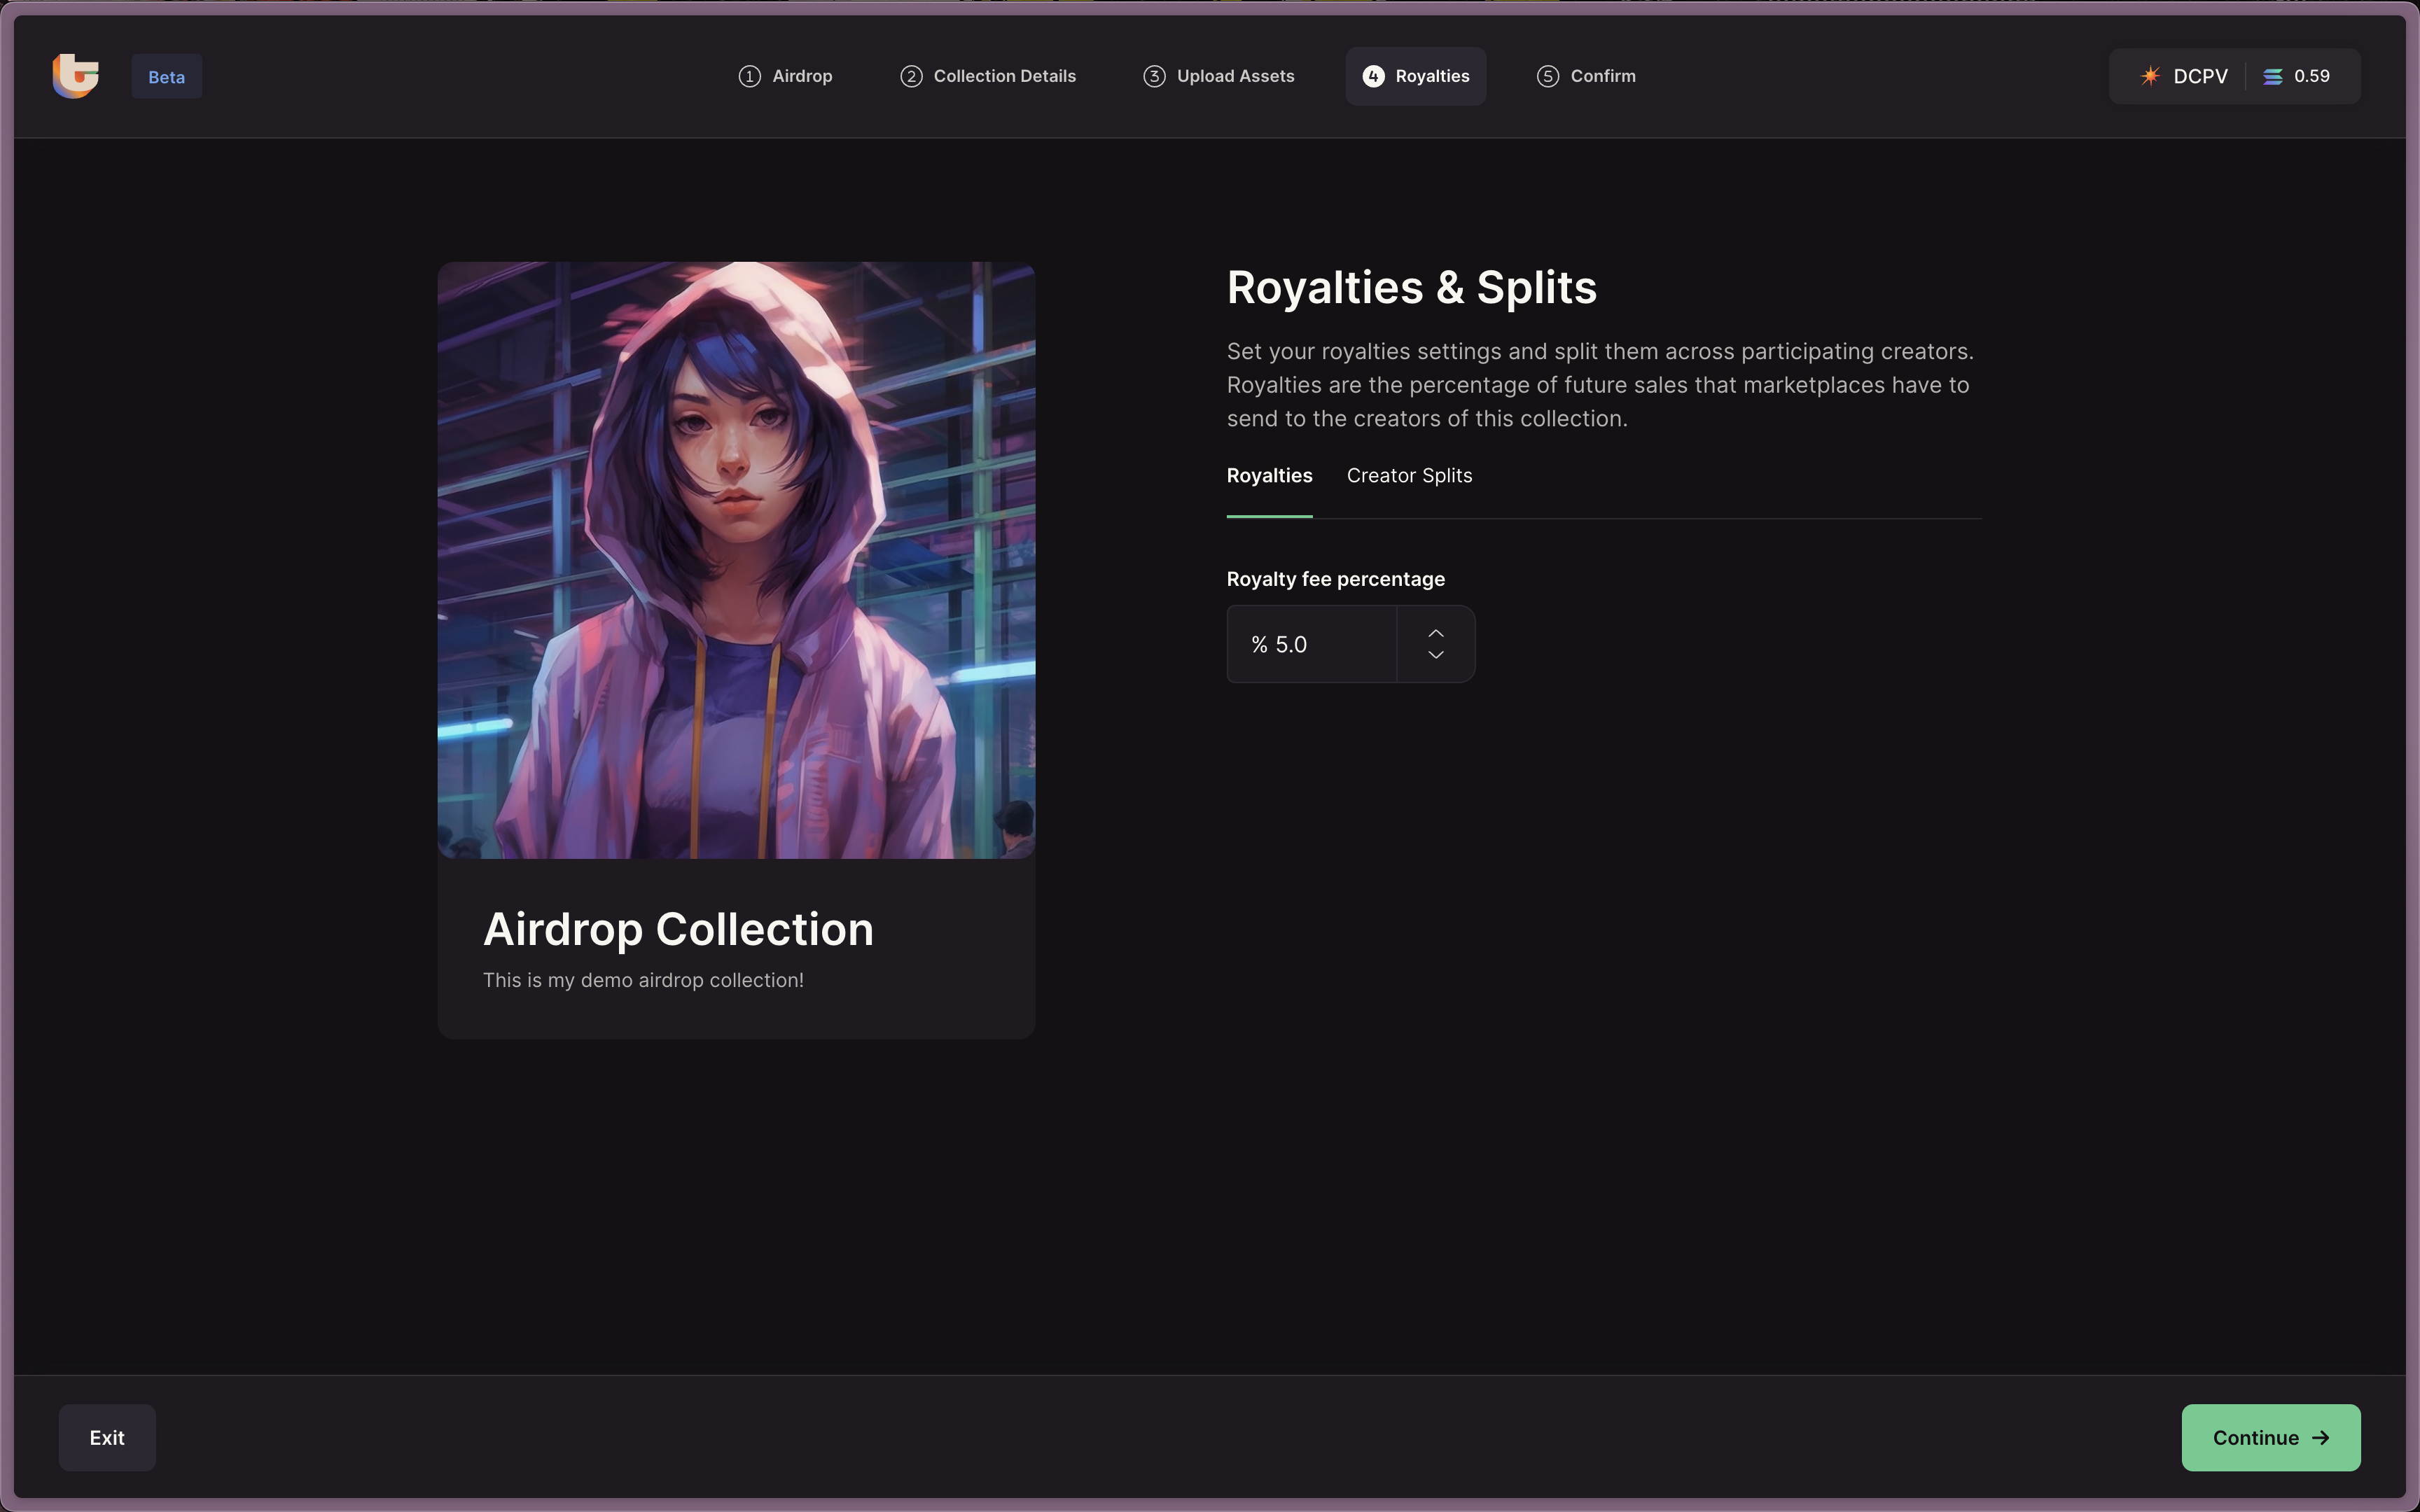This screenshot has height=1512, width=2420.
Task: Click the DCPV wallet name
Action: click(x=2200, y=76)
